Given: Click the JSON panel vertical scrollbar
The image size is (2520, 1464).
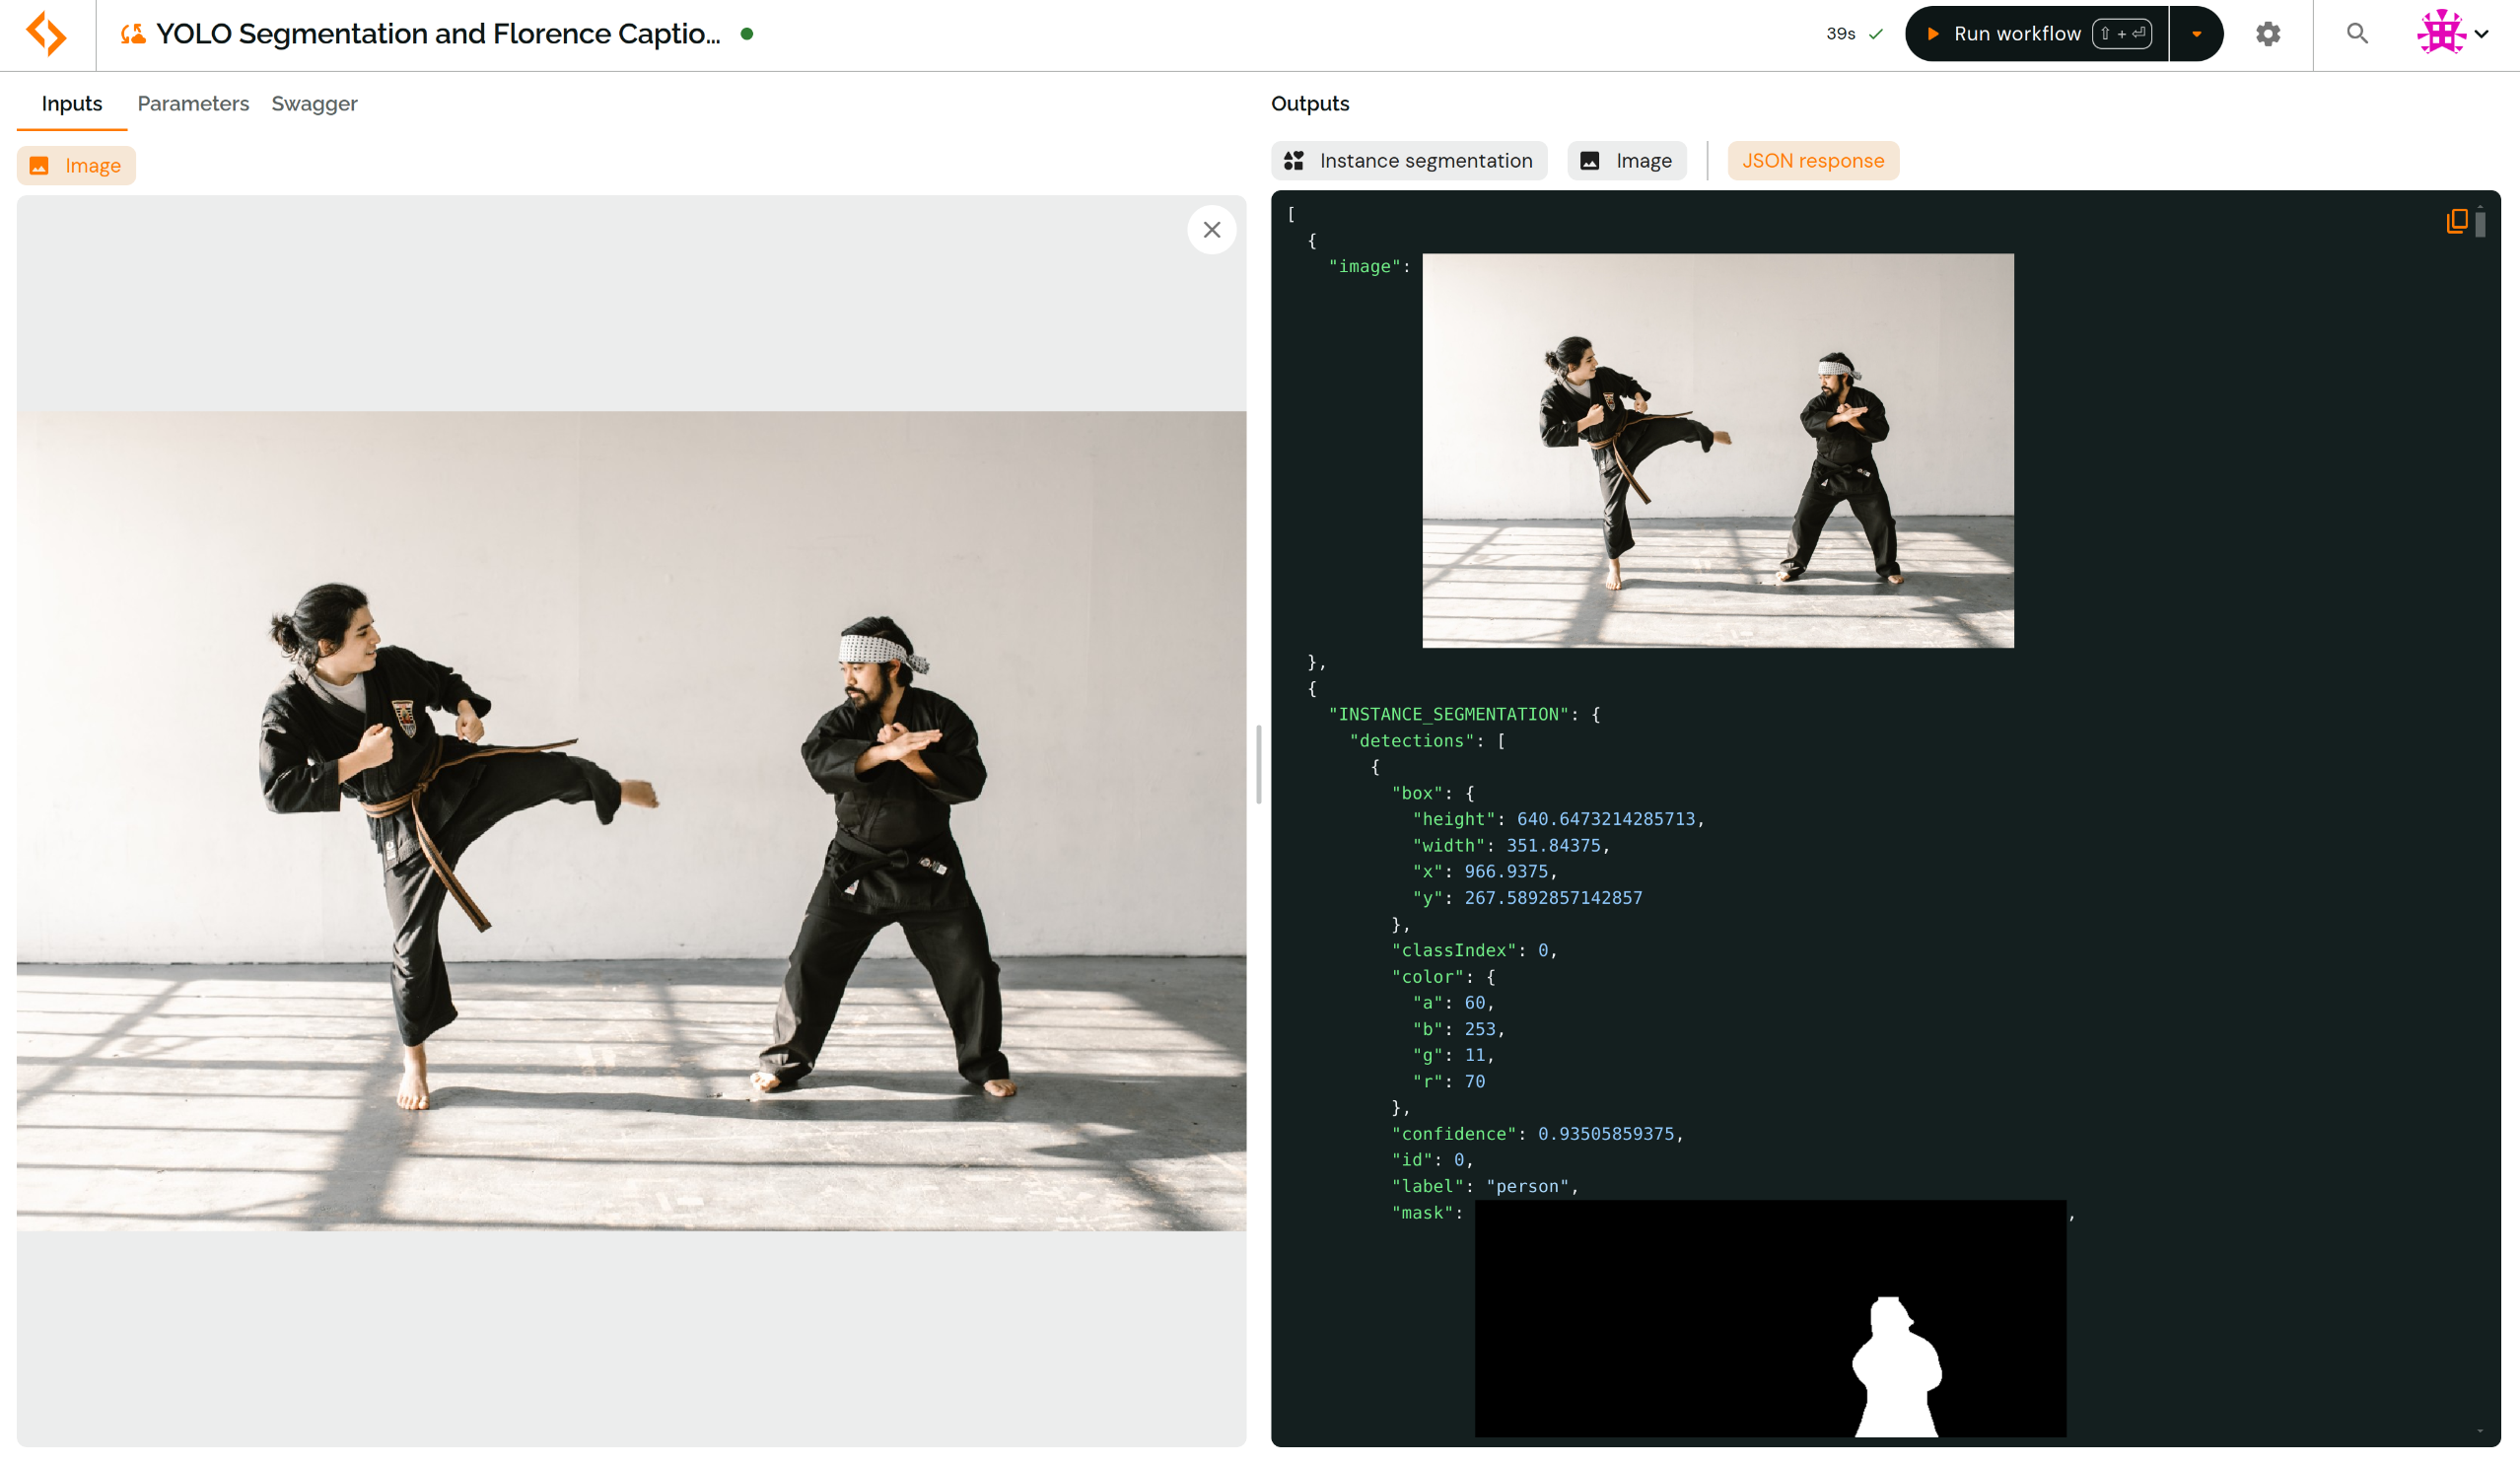Looking at the screenshot, I should click(2481, 225).
